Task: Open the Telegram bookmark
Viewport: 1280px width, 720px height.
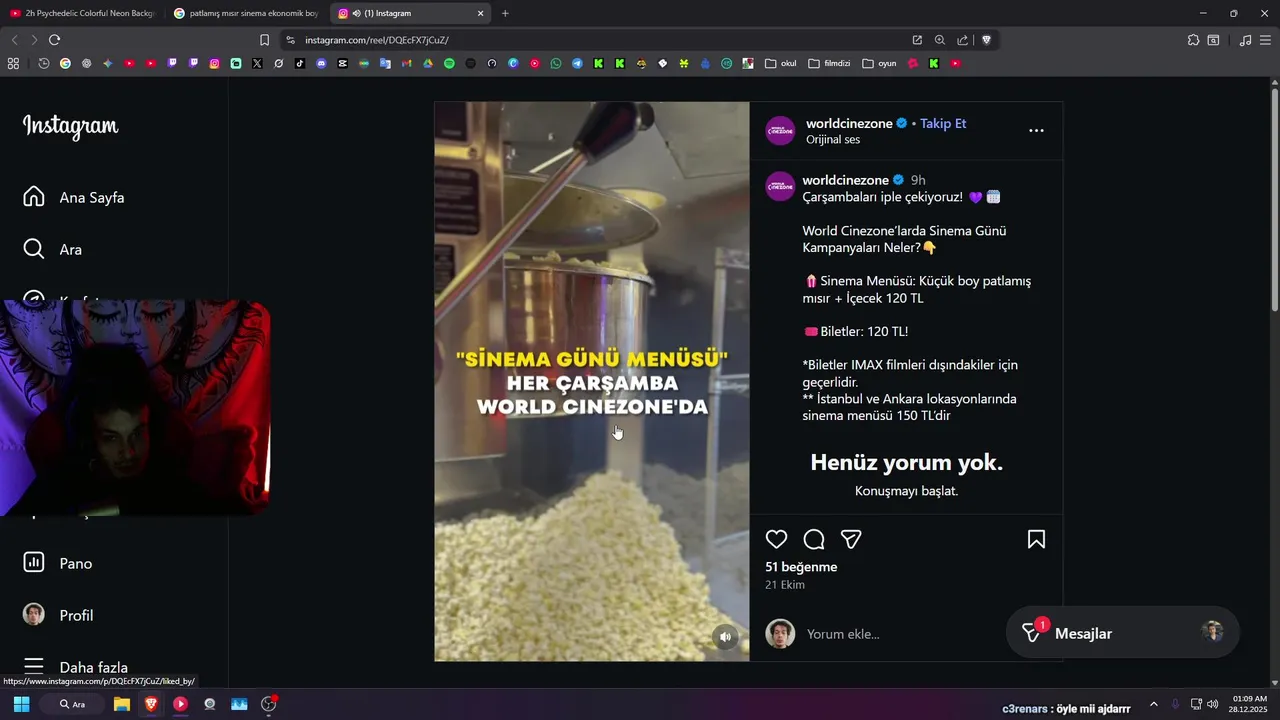Action: [x=577, y=63]
